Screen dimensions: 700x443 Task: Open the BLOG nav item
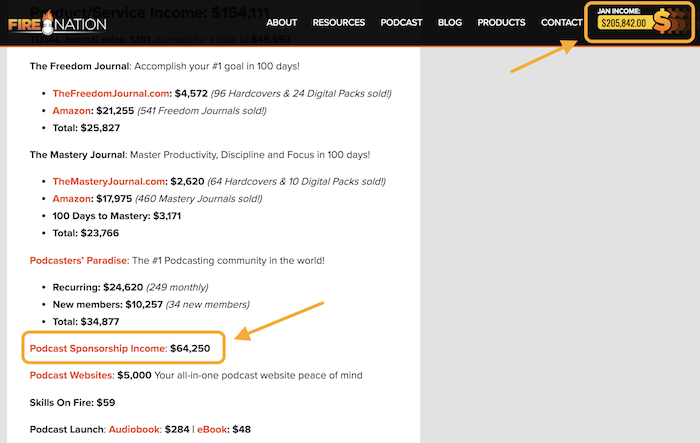[450, 22]
